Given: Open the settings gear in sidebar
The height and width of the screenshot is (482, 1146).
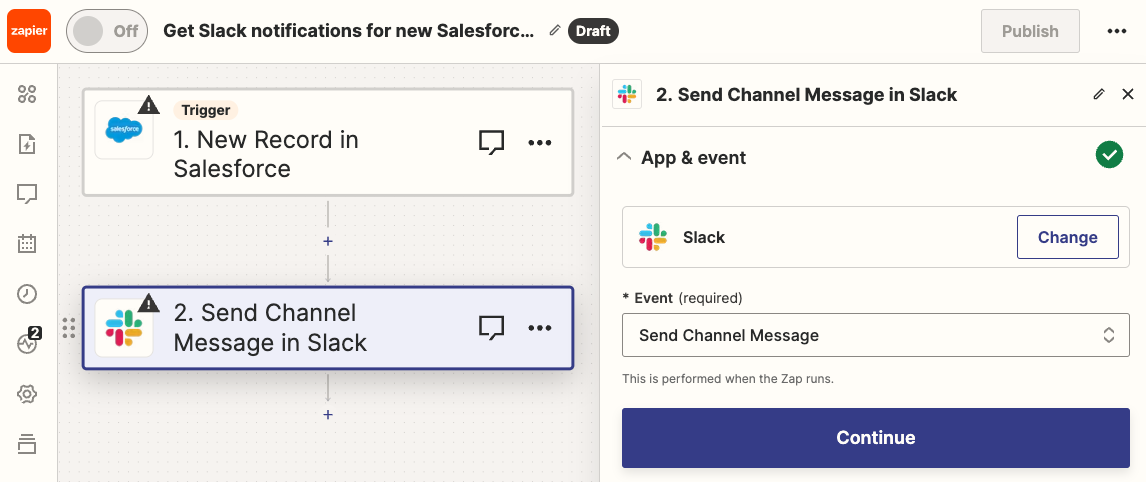Looking at the screenshot, I should click(x=27, y=394).
